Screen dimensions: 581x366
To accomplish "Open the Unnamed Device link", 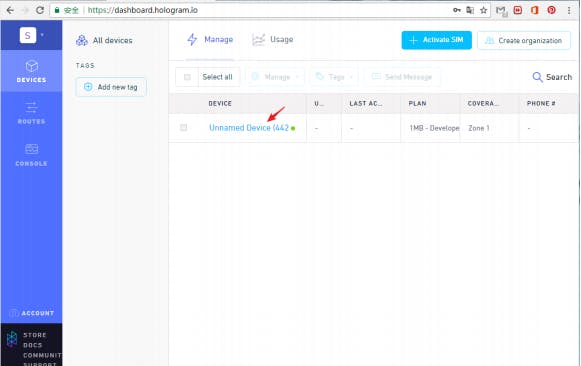I will click(x=249, y=128).
